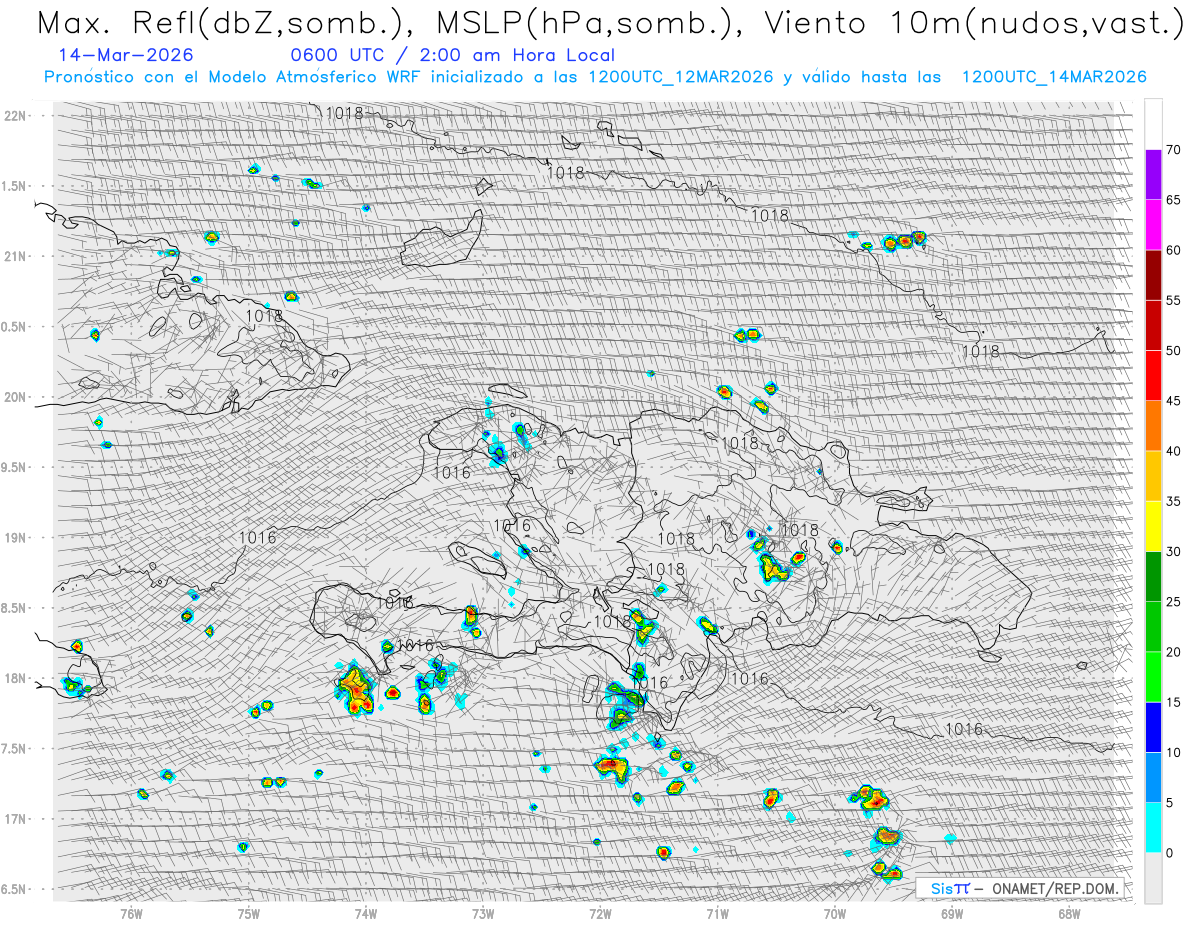Click the '74W' longitude label
Viewport: 1200px width, 927px height.
coord(365,914)
